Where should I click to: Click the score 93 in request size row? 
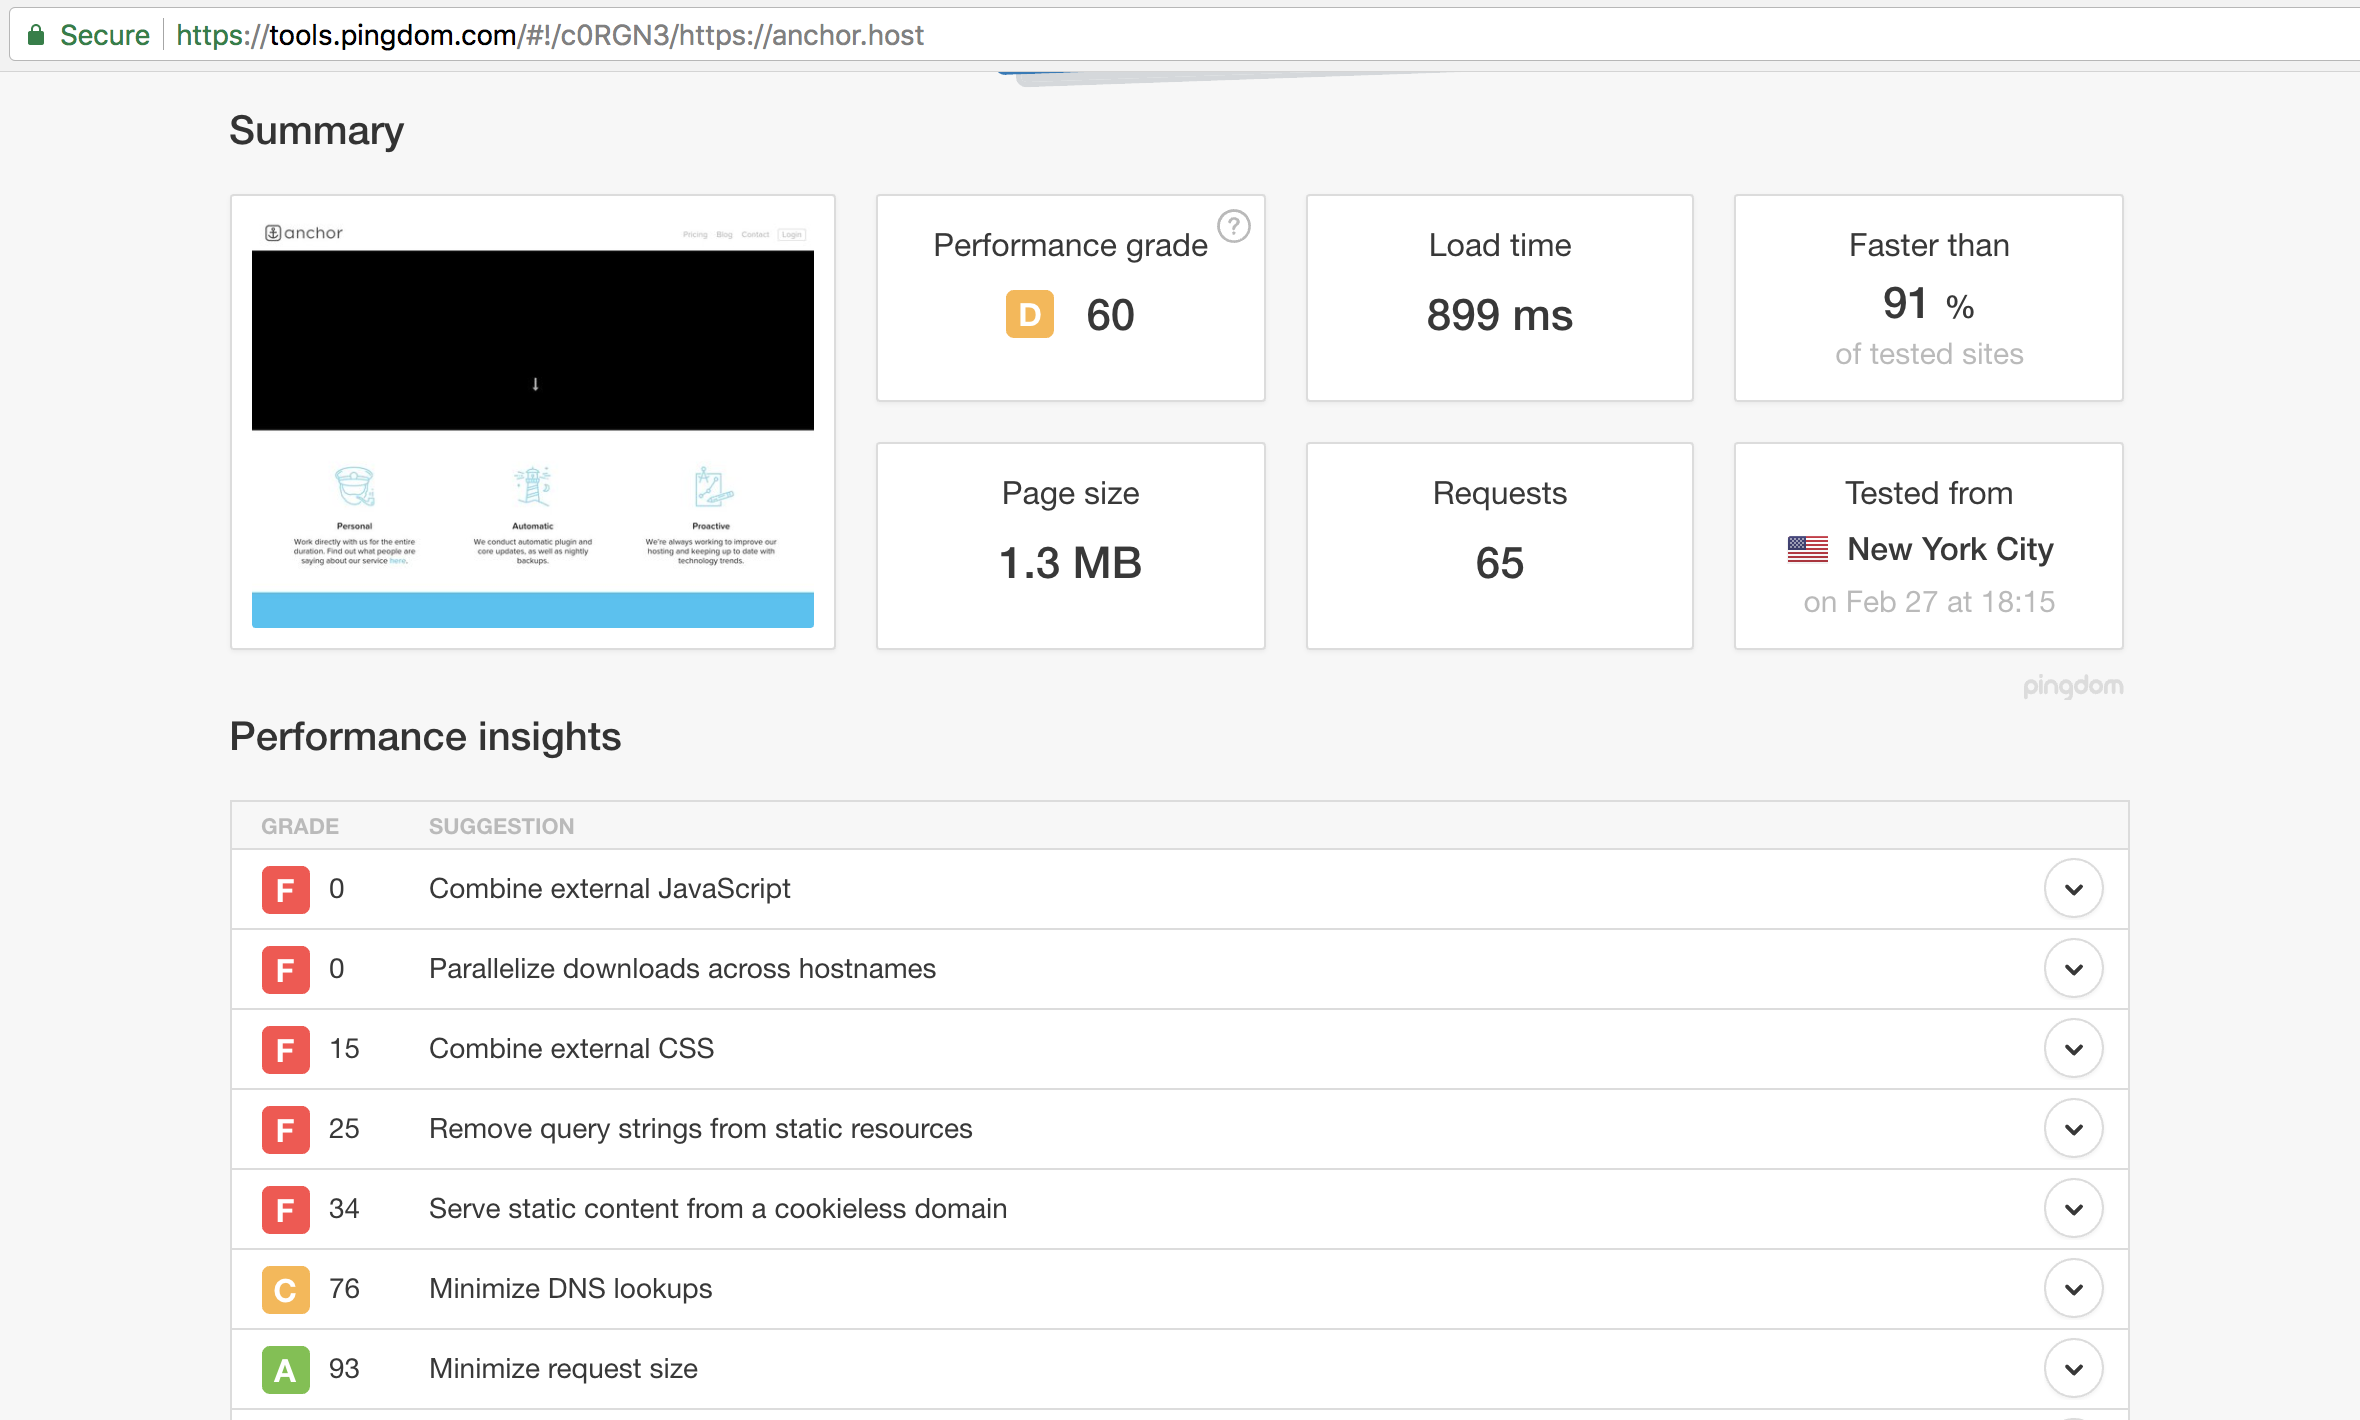pyautogui.click(x=344, y=1369)
